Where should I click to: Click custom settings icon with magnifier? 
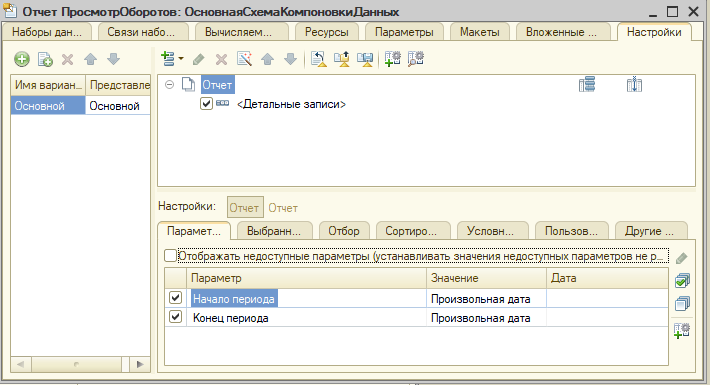tap(415, 59)
